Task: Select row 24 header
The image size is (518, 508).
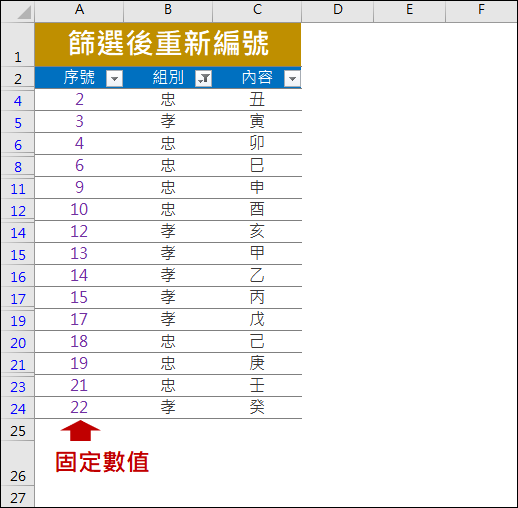Action: pos(18,408)
